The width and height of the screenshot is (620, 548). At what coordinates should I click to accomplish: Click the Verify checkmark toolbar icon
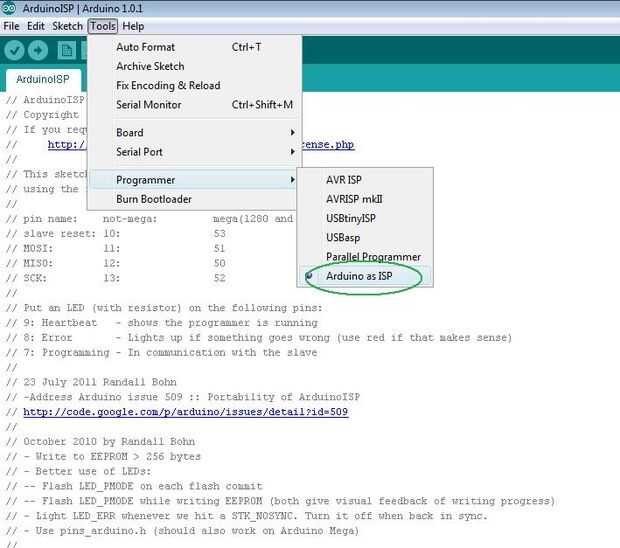[15, 51]
